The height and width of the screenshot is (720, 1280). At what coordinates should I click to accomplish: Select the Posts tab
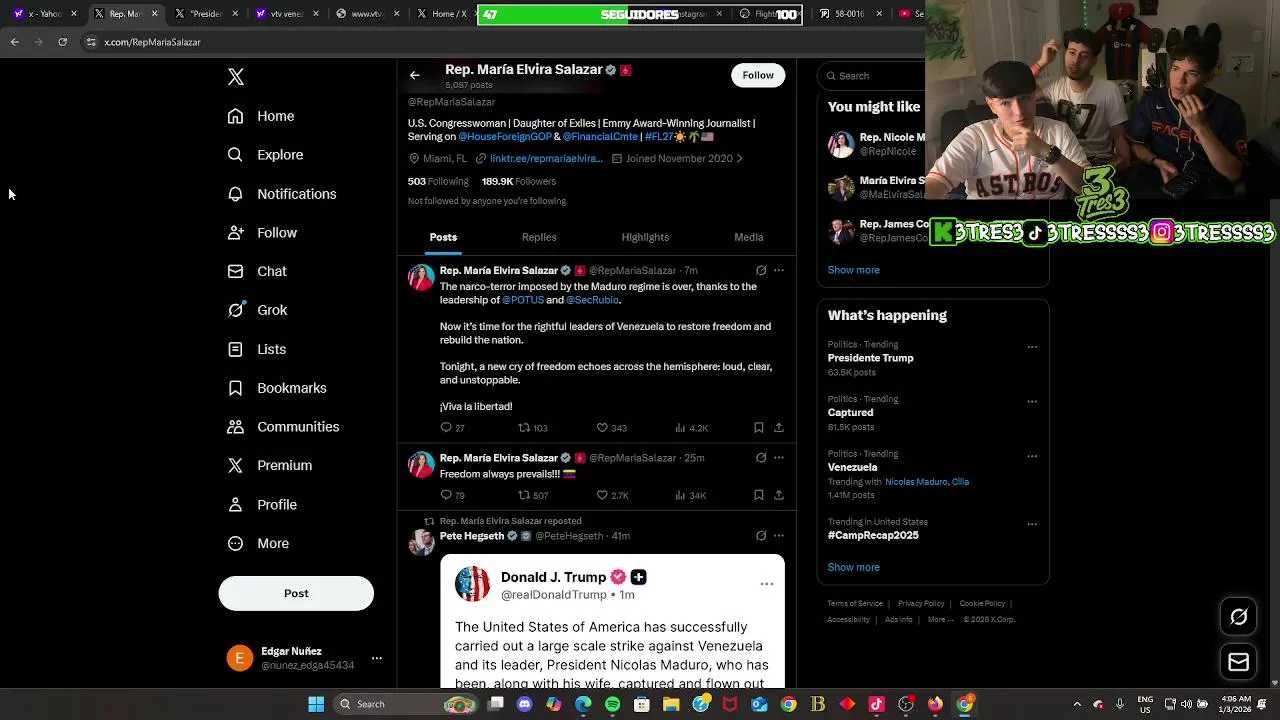coord(443,237)
